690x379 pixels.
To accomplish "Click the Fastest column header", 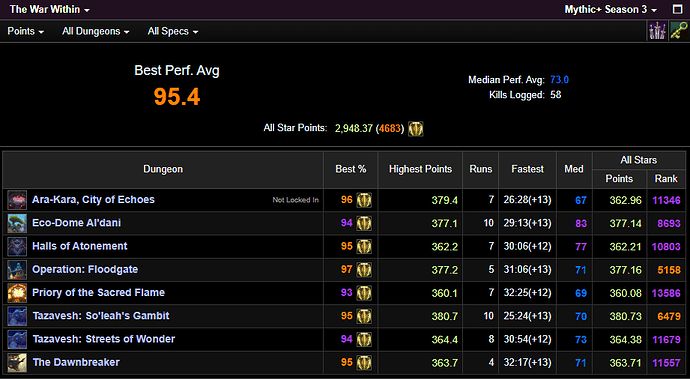I will pos(528,169).
